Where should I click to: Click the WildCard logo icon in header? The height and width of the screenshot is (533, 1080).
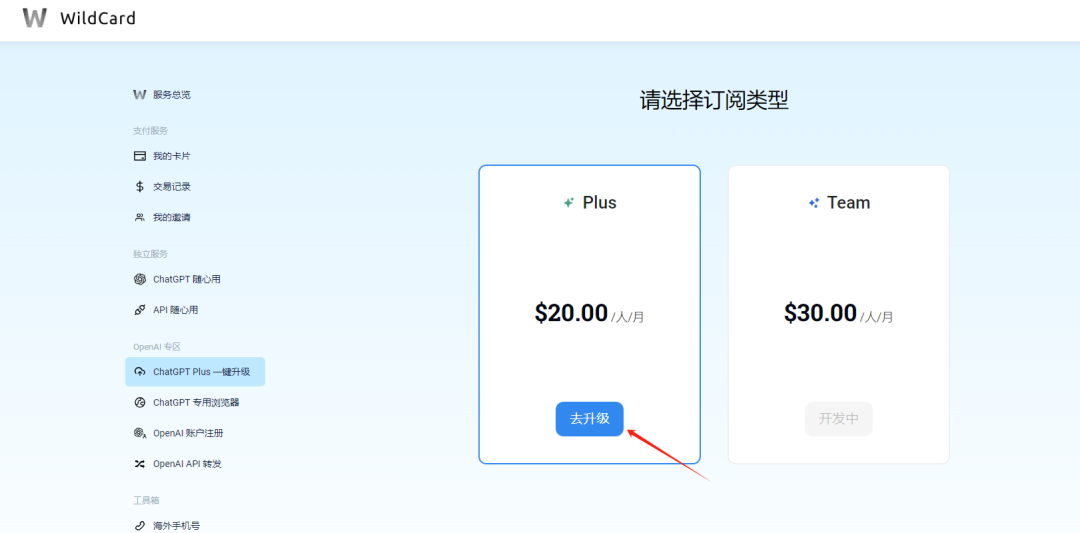(35, 18)
